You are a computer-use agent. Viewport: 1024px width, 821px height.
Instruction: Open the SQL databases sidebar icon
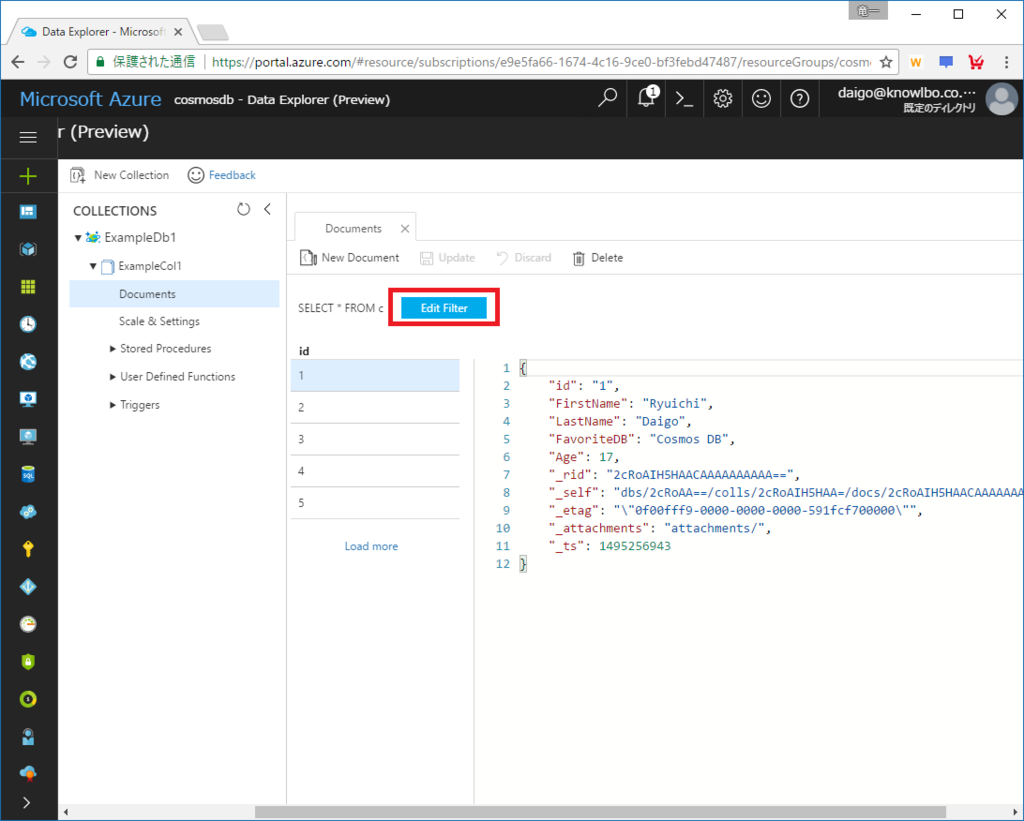28,474
